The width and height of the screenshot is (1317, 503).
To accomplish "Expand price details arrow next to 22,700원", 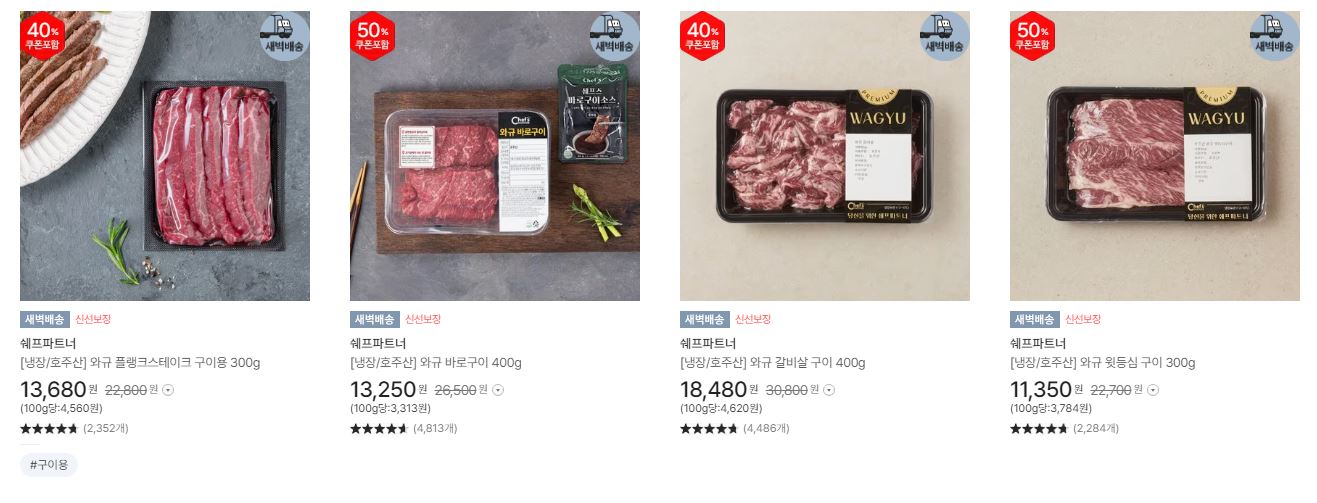I will point(1158,391).
